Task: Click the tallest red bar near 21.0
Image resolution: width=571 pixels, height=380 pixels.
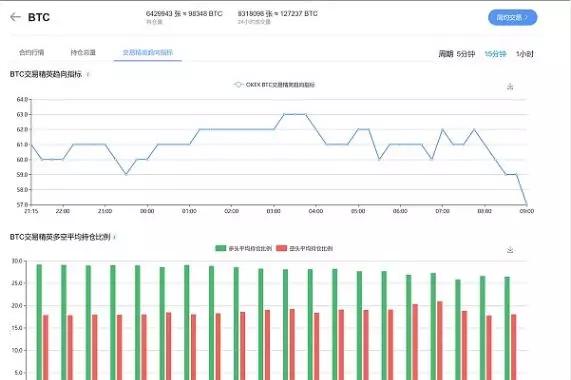Action: pos(440,340)
